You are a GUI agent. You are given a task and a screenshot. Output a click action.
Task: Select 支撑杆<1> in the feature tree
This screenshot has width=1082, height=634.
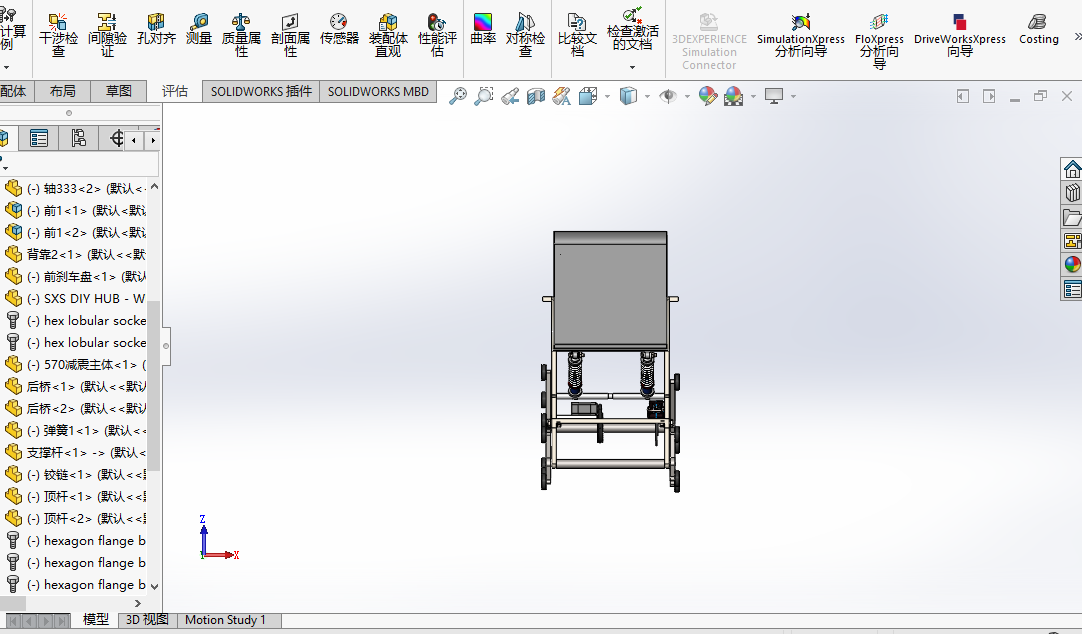[75, 453]
